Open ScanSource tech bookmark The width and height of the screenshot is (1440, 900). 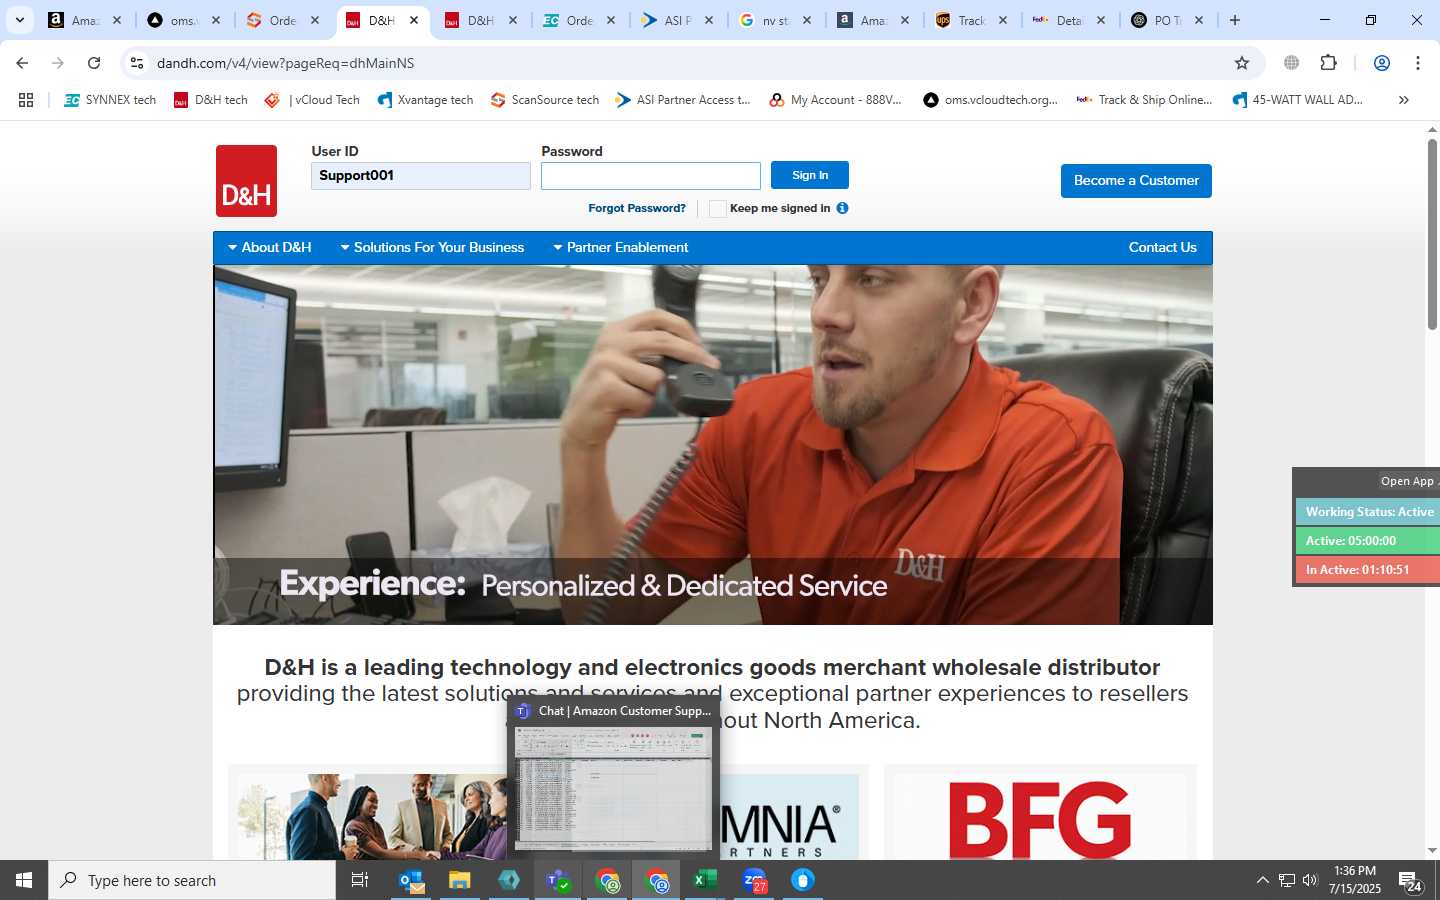[545, 100]
